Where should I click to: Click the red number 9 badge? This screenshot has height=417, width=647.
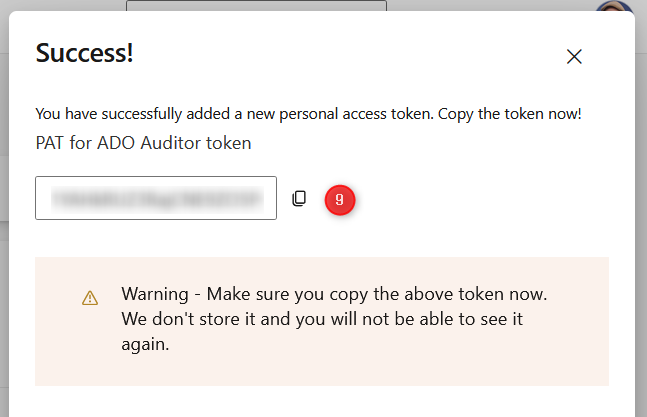(x=340, y=200)
